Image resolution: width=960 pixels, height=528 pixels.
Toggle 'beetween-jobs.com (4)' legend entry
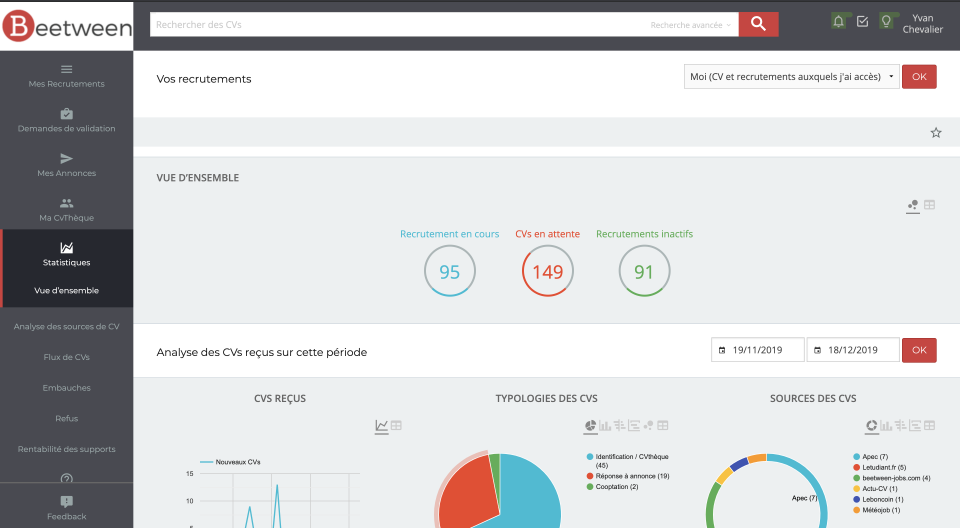[x=892, y=478]
